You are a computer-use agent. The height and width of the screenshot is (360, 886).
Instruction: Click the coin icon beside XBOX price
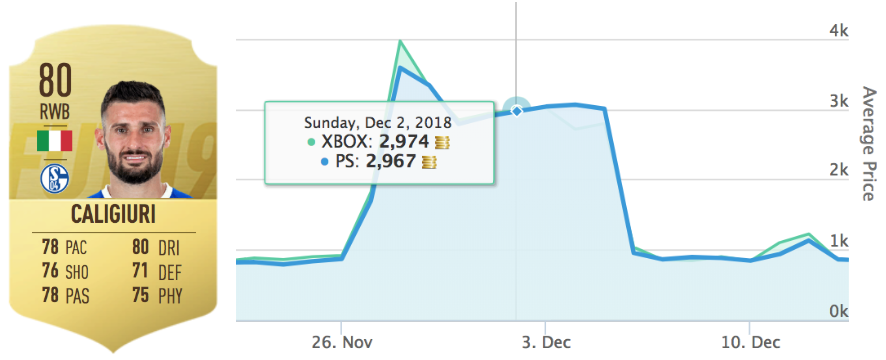(x=442, y=143)
